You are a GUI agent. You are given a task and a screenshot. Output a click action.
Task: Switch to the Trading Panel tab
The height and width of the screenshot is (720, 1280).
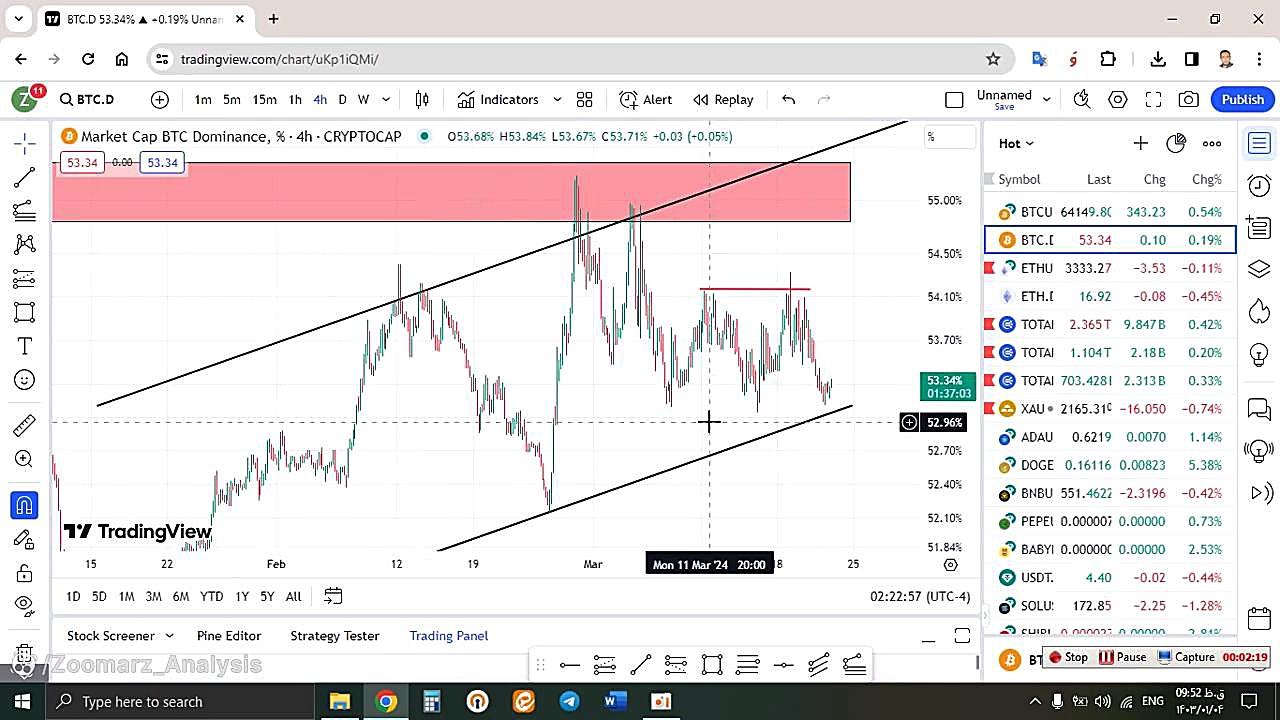click(x=449, y=636)
